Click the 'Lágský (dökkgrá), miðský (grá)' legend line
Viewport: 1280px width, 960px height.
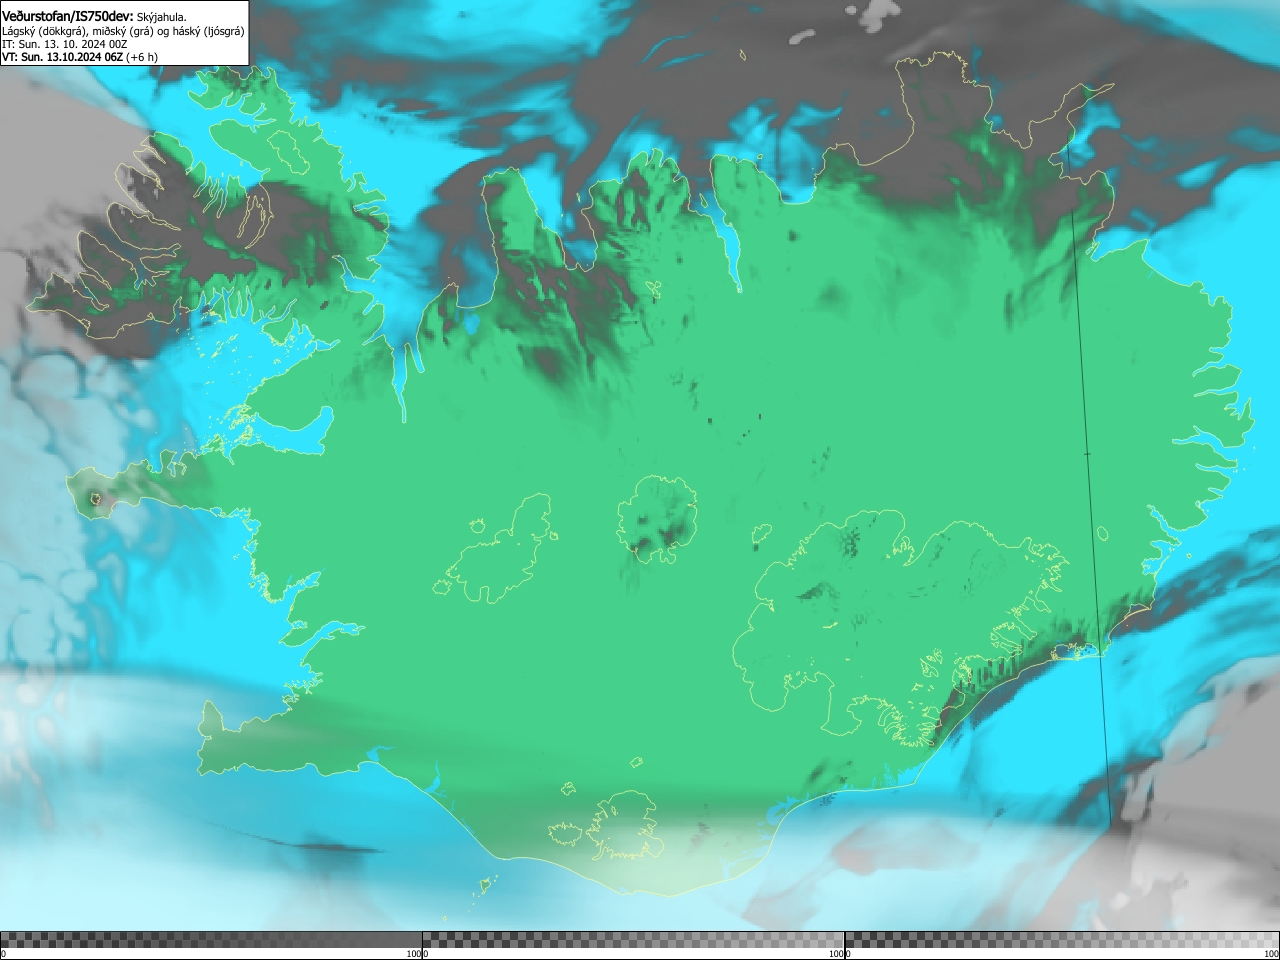(123, 31)
